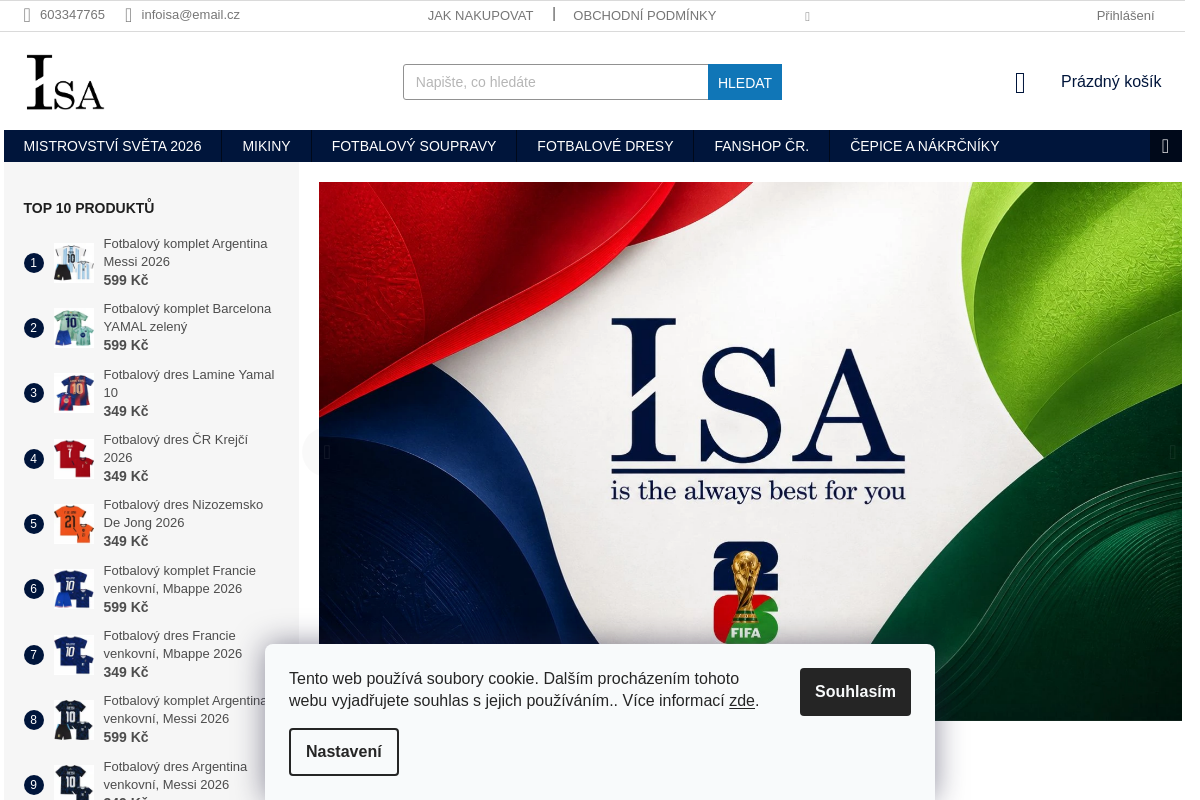1200x800 pixels.
Task: Open the Mikiny menu category
Action: 267,146
